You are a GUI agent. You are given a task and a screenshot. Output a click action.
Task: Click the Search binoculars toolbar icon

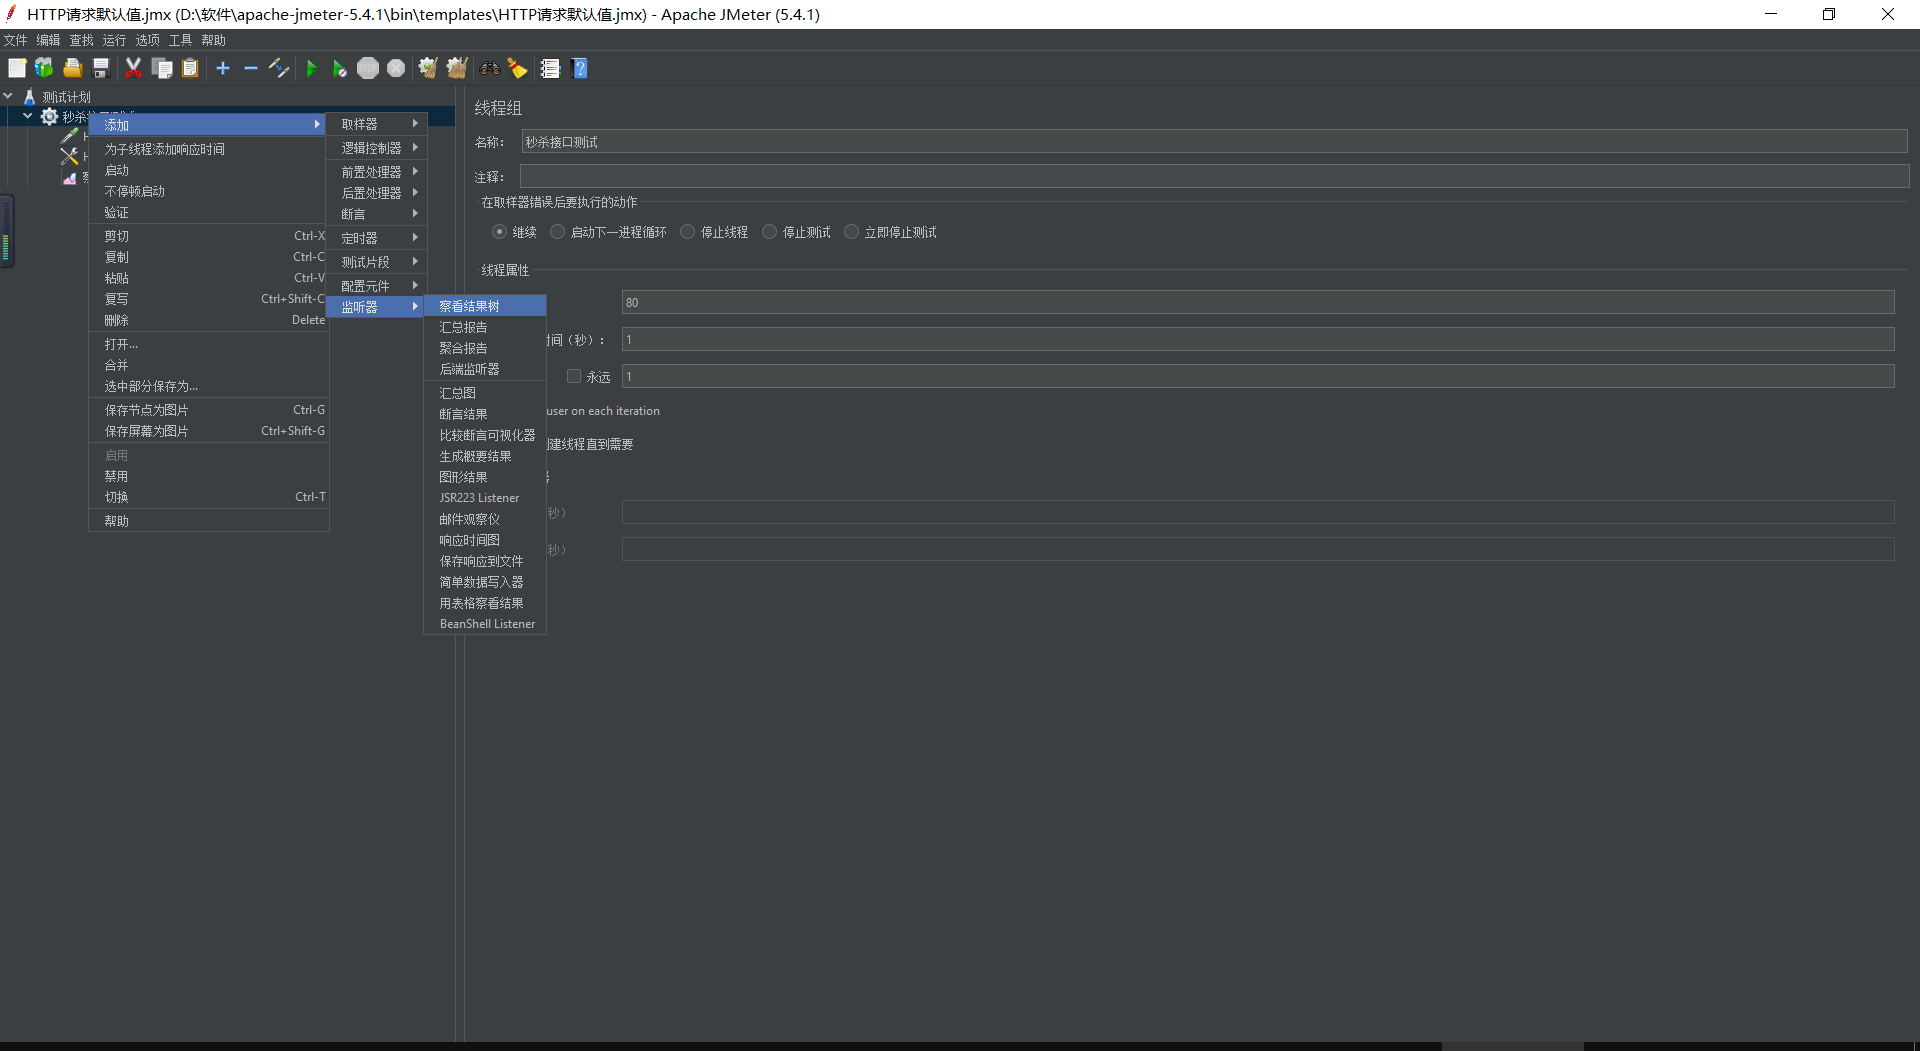[489, 68]
